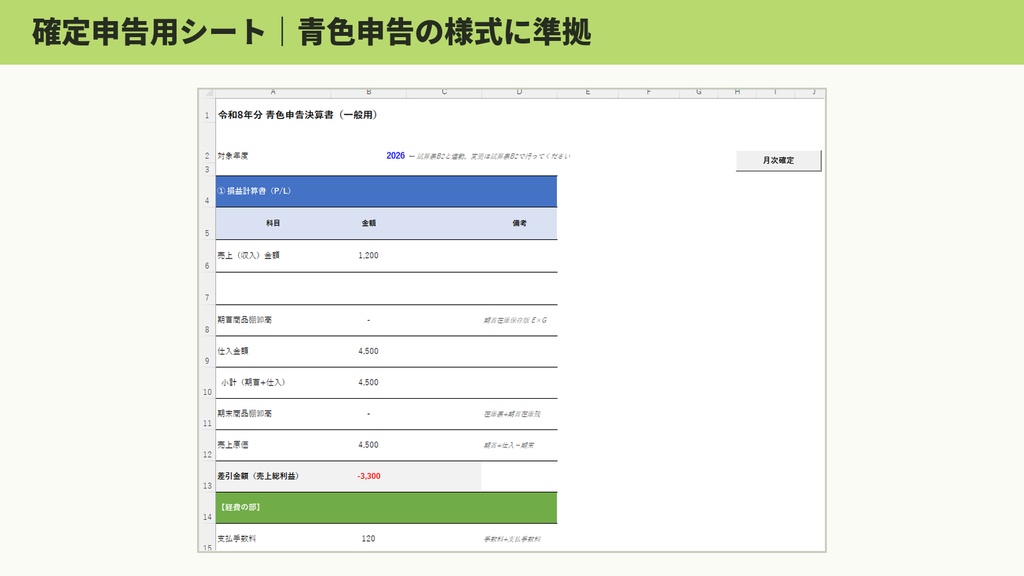This screenshot has width=1024, height=576.
Task: Click 4,500 in the 売上原価 row
Action: pyautogui.click(x=368, y=445)
